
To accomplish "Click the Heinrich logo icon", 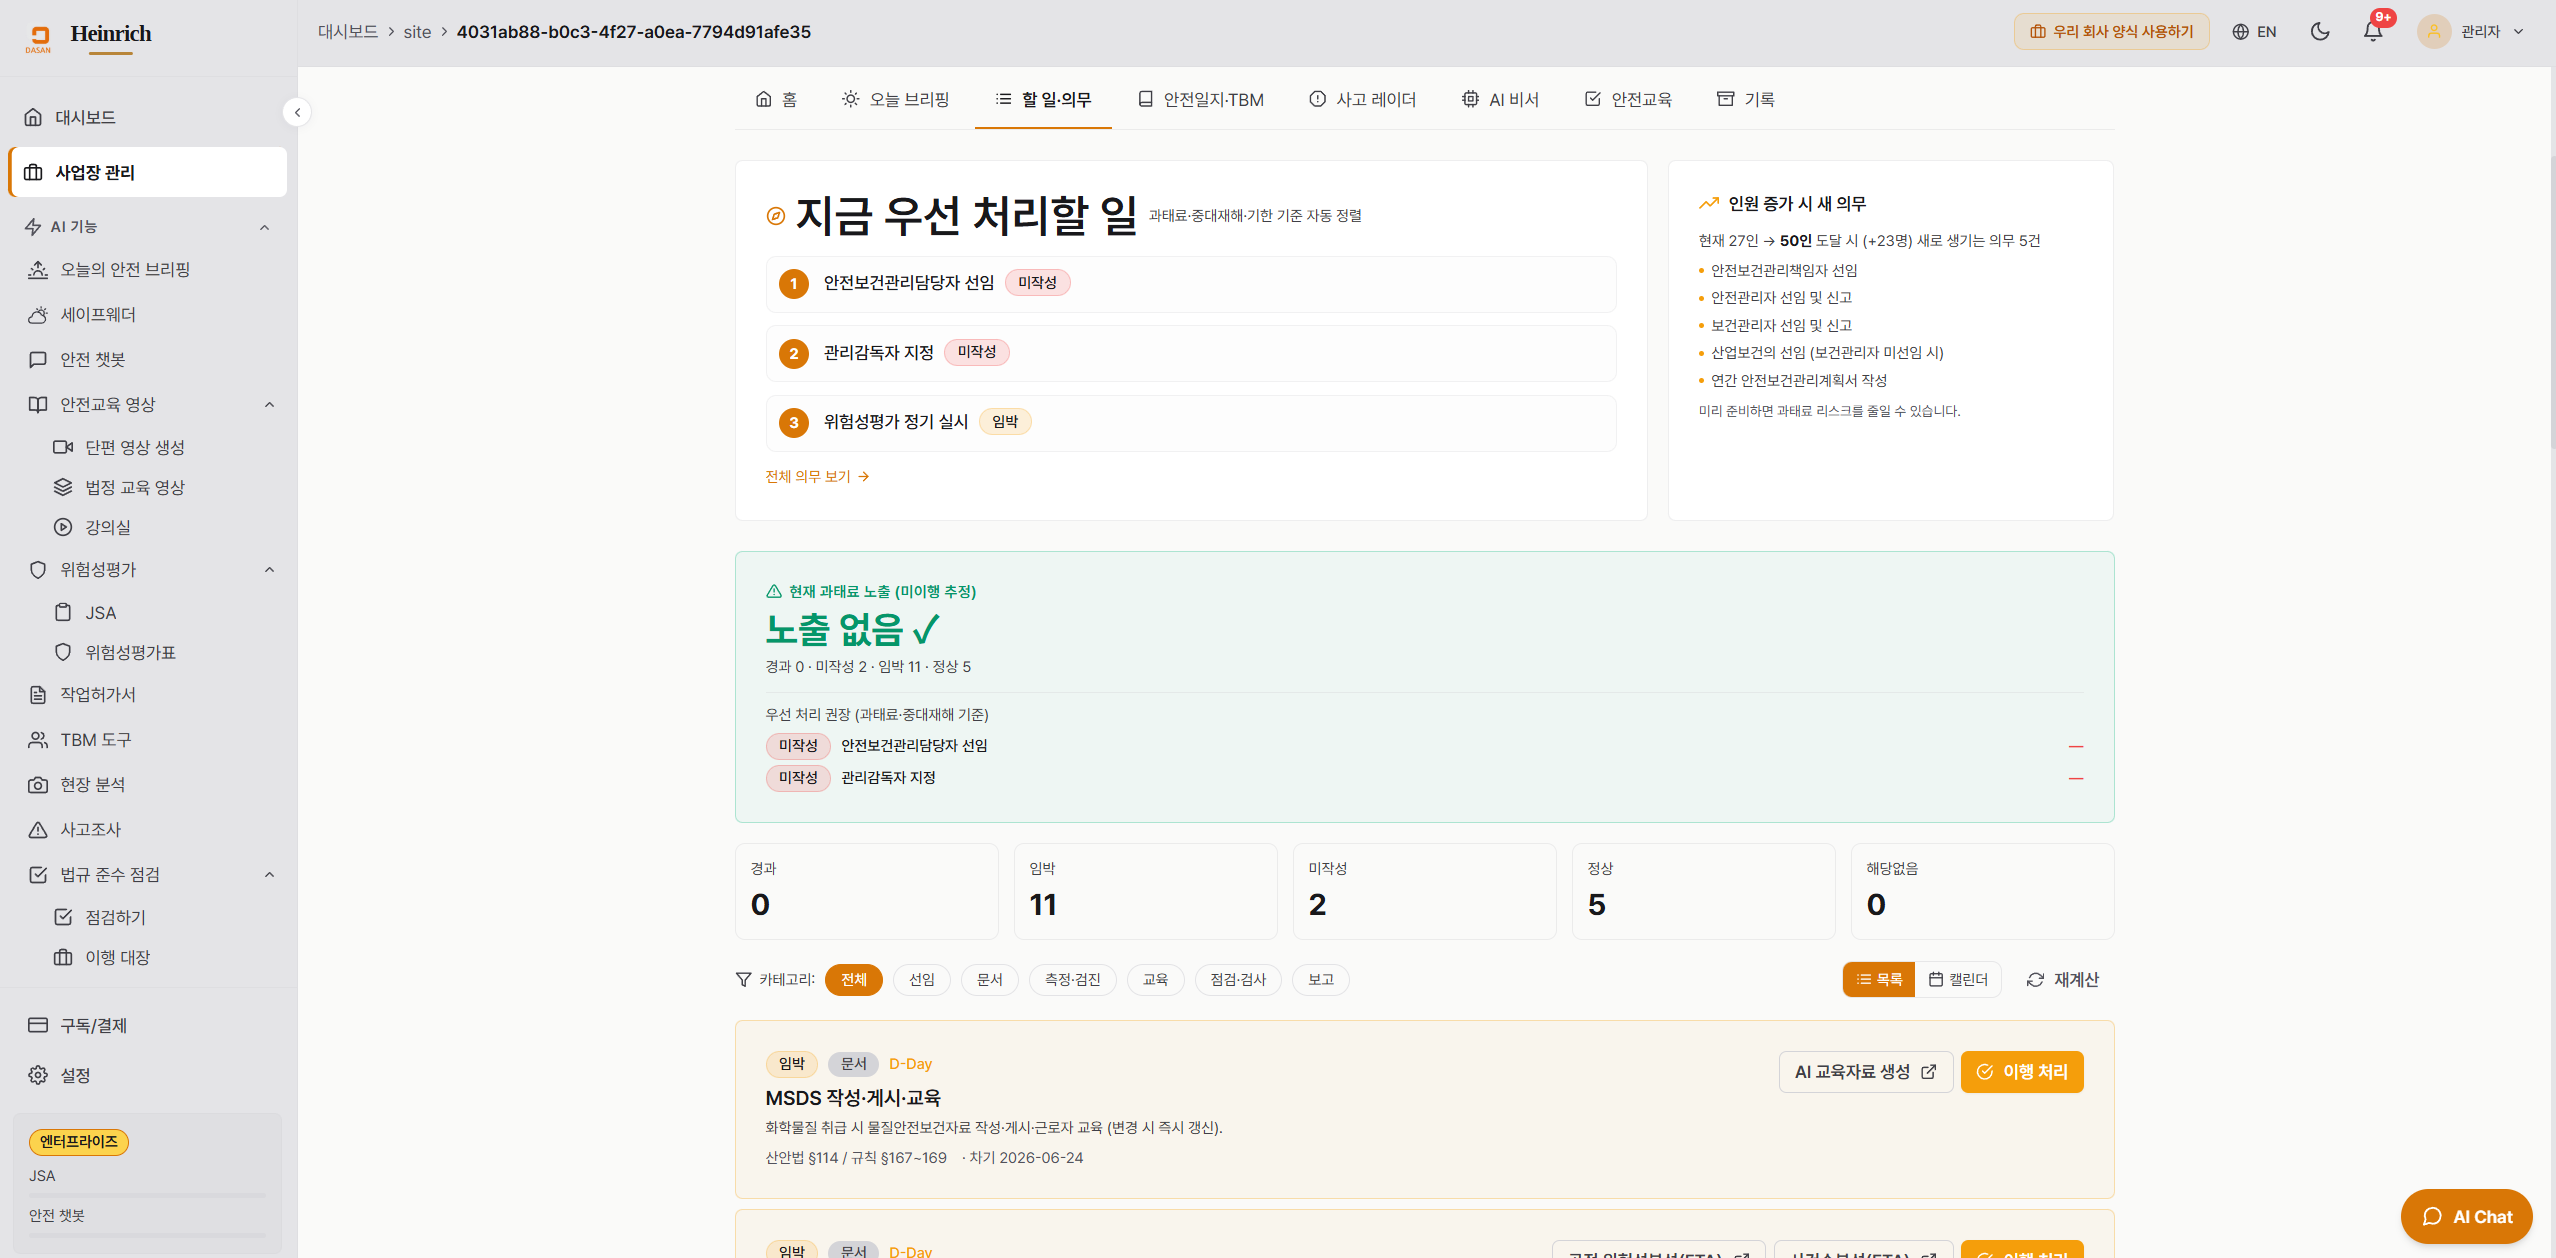I will (x=38, y=38).
